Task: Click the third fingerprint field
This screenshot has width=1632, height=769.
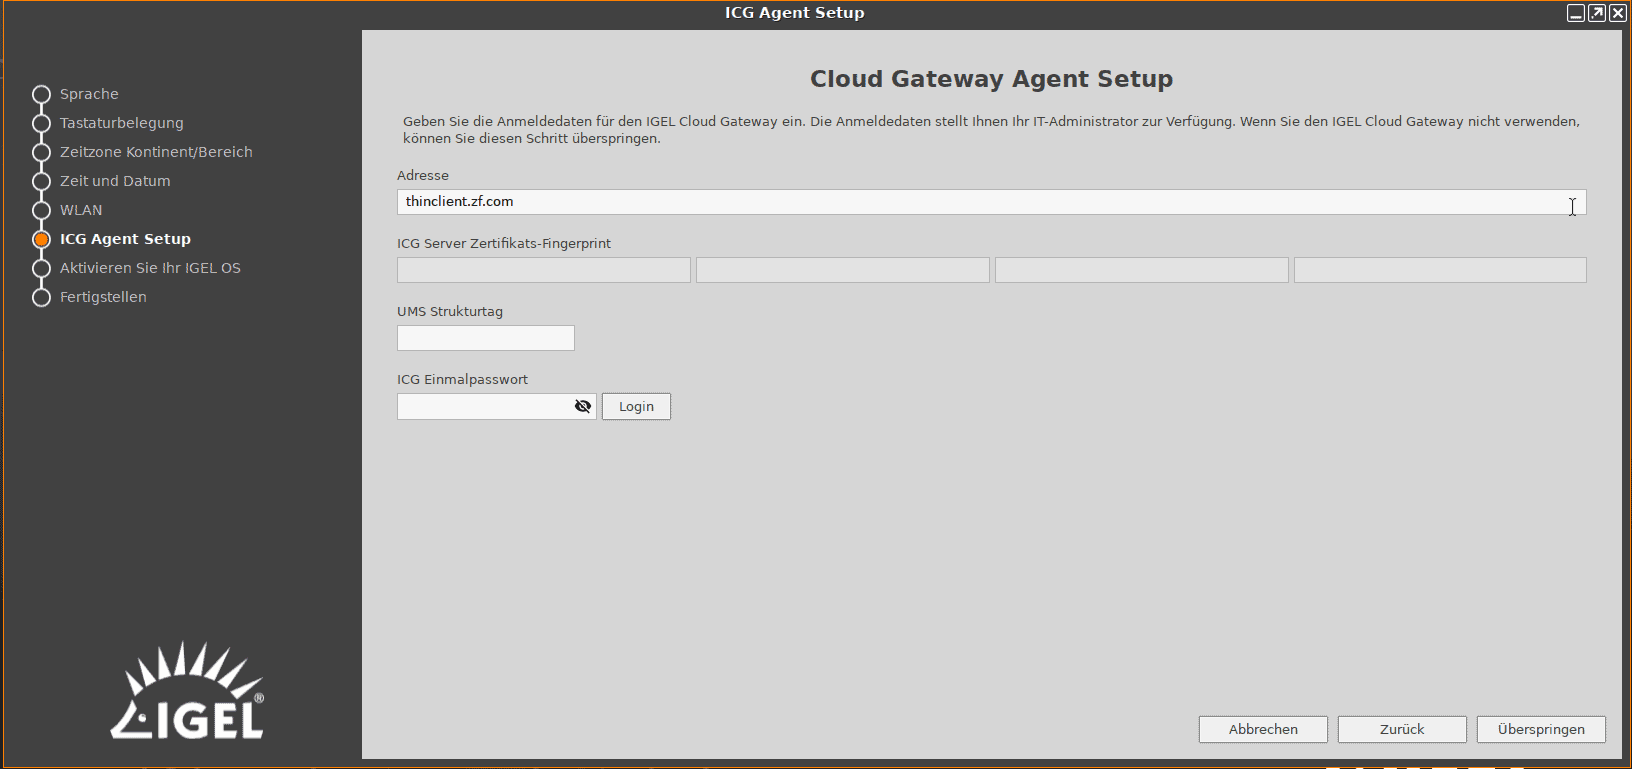Action: [1142, 270]
